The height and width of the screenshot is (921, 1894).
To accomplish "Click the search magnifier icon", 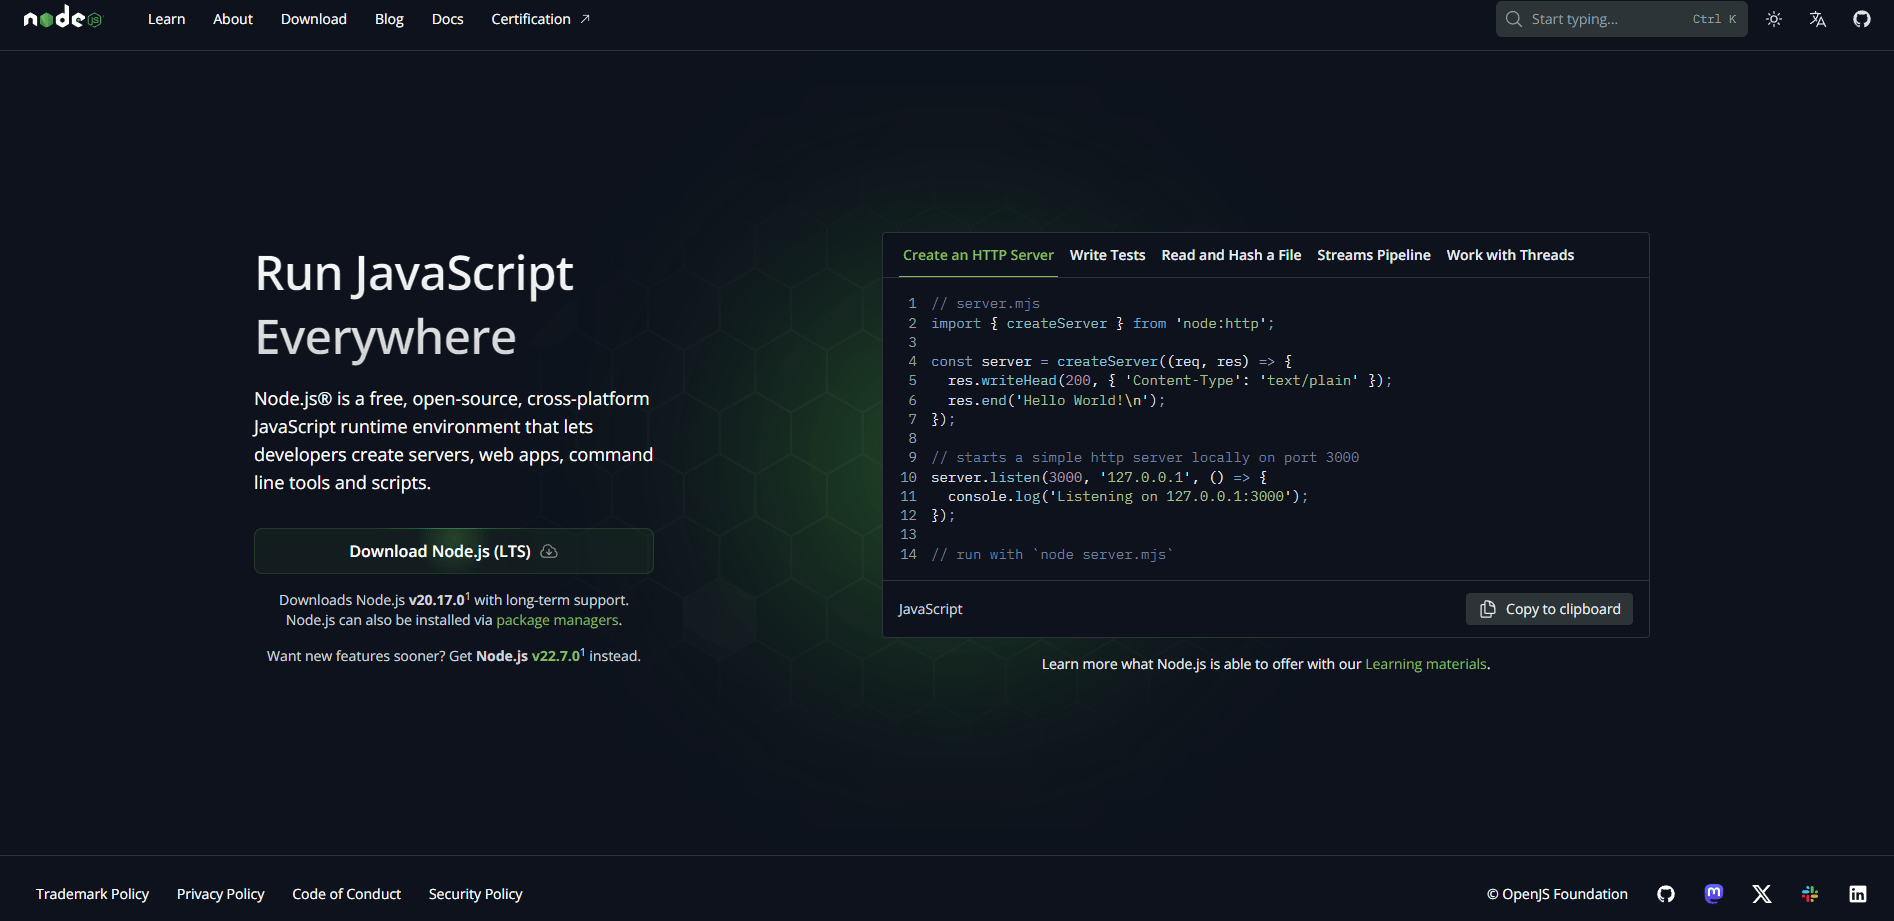I will [x=1514, y=19].
